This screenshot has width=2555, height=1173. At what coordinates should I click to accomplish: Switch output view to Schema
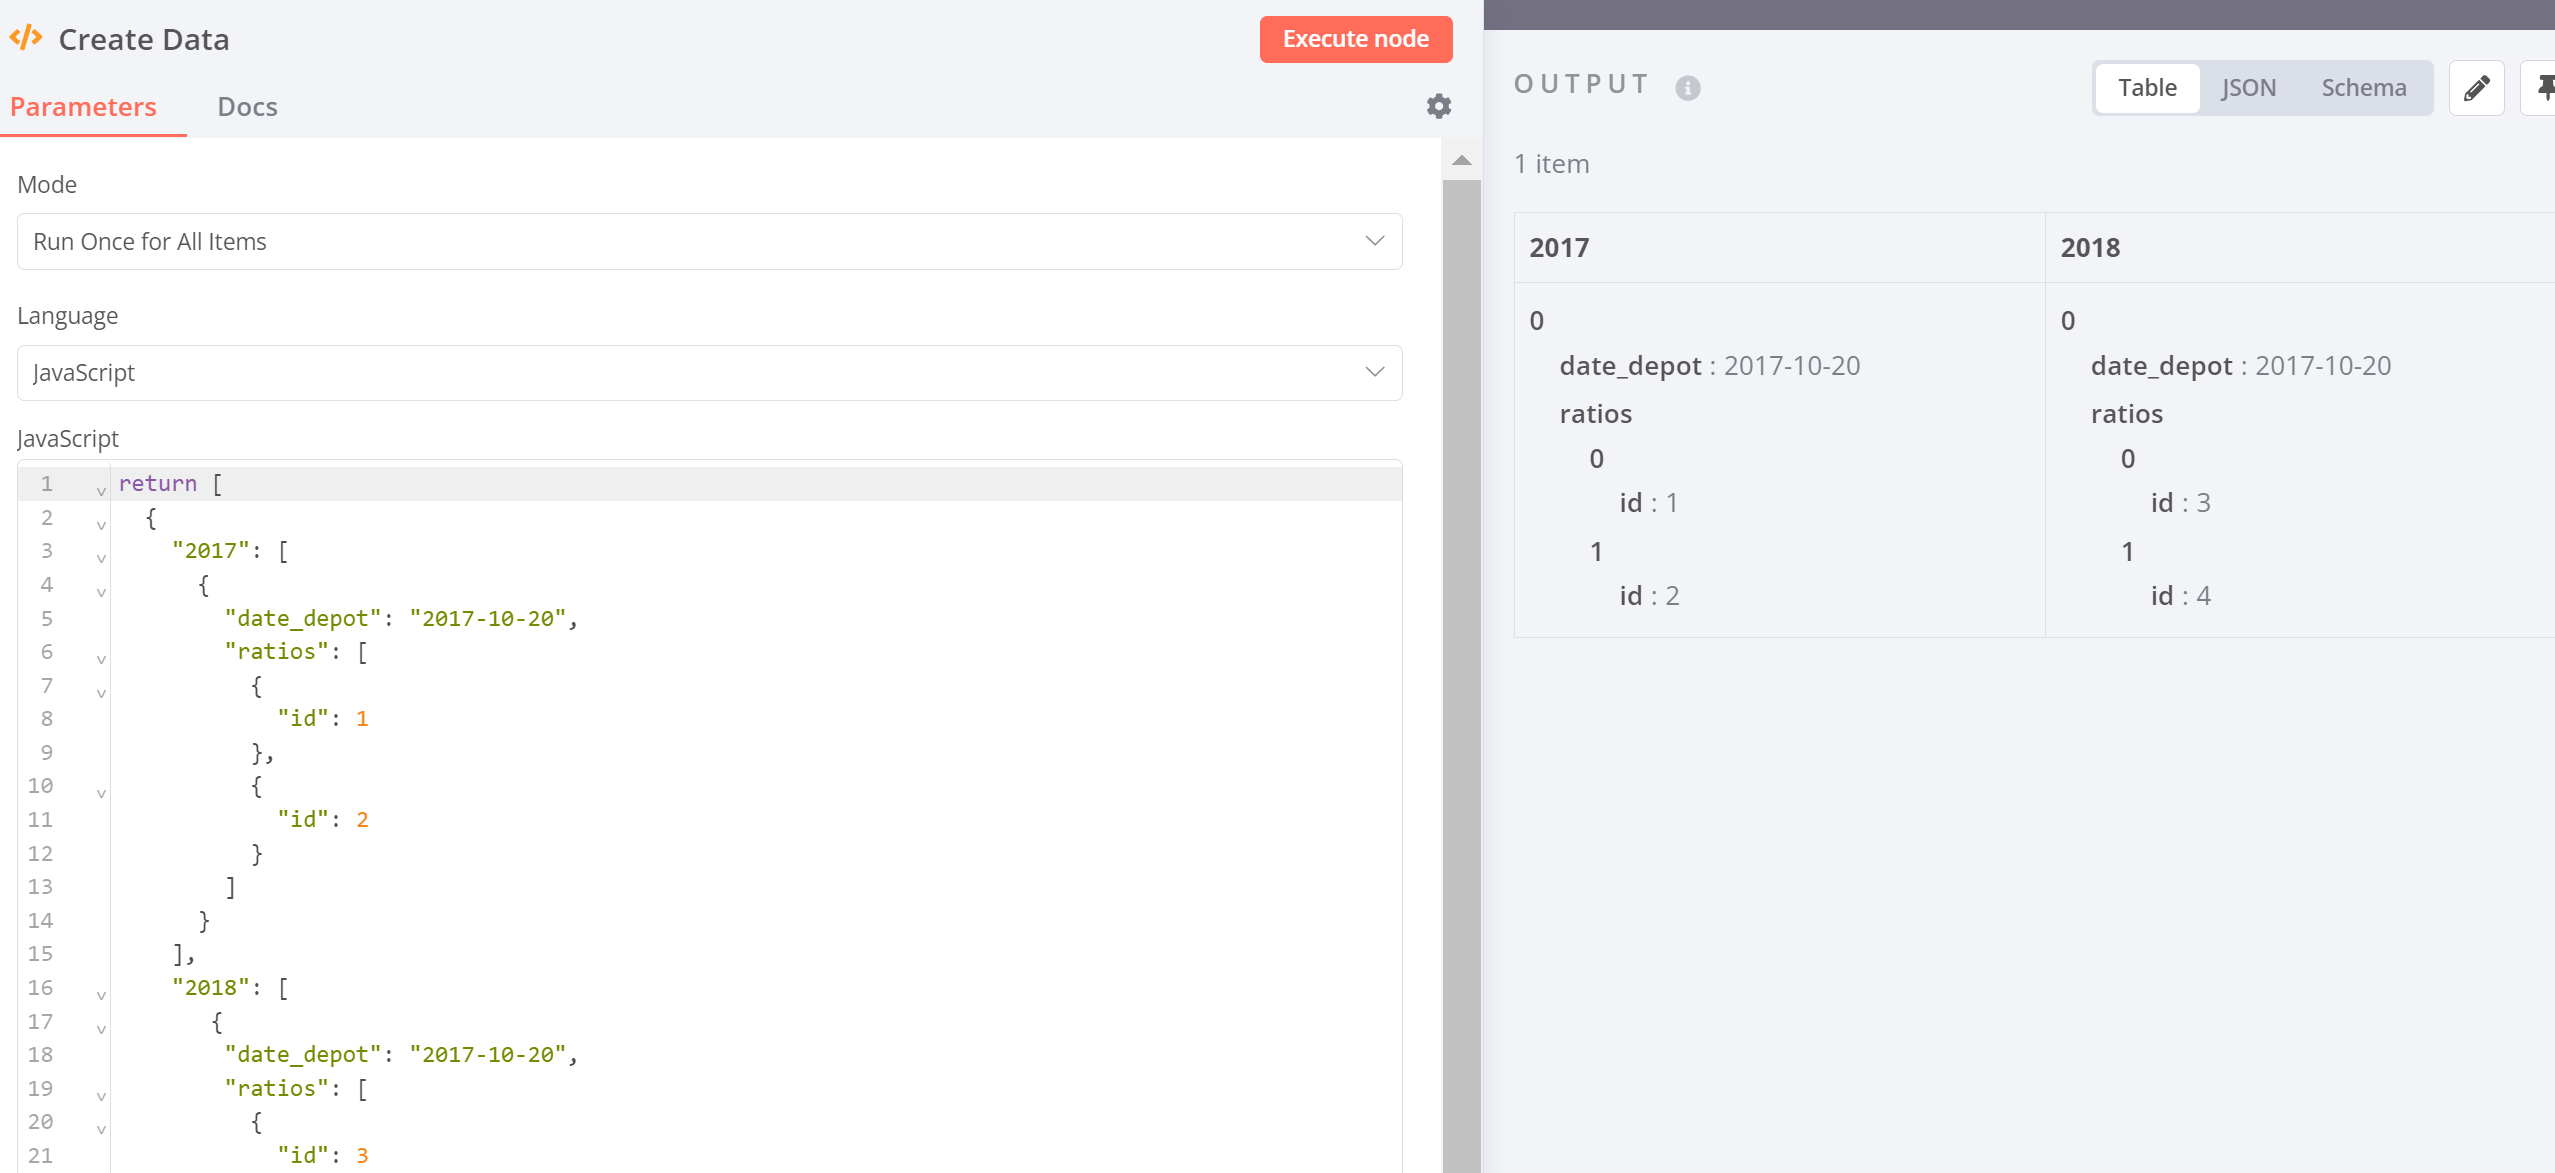pyautogui.click(x=2363, y=88)
